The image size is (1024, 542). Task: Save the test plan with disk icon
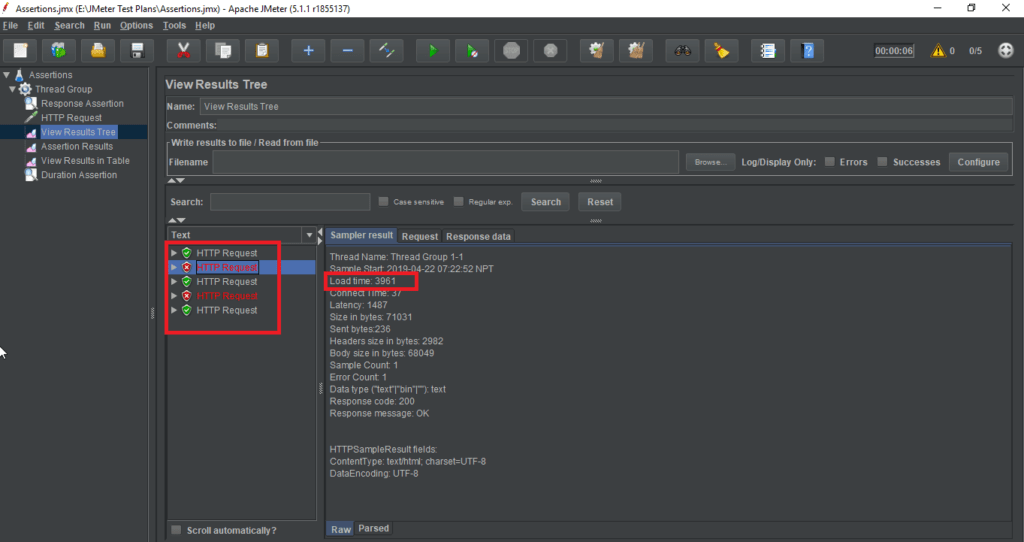pos(137,51)
